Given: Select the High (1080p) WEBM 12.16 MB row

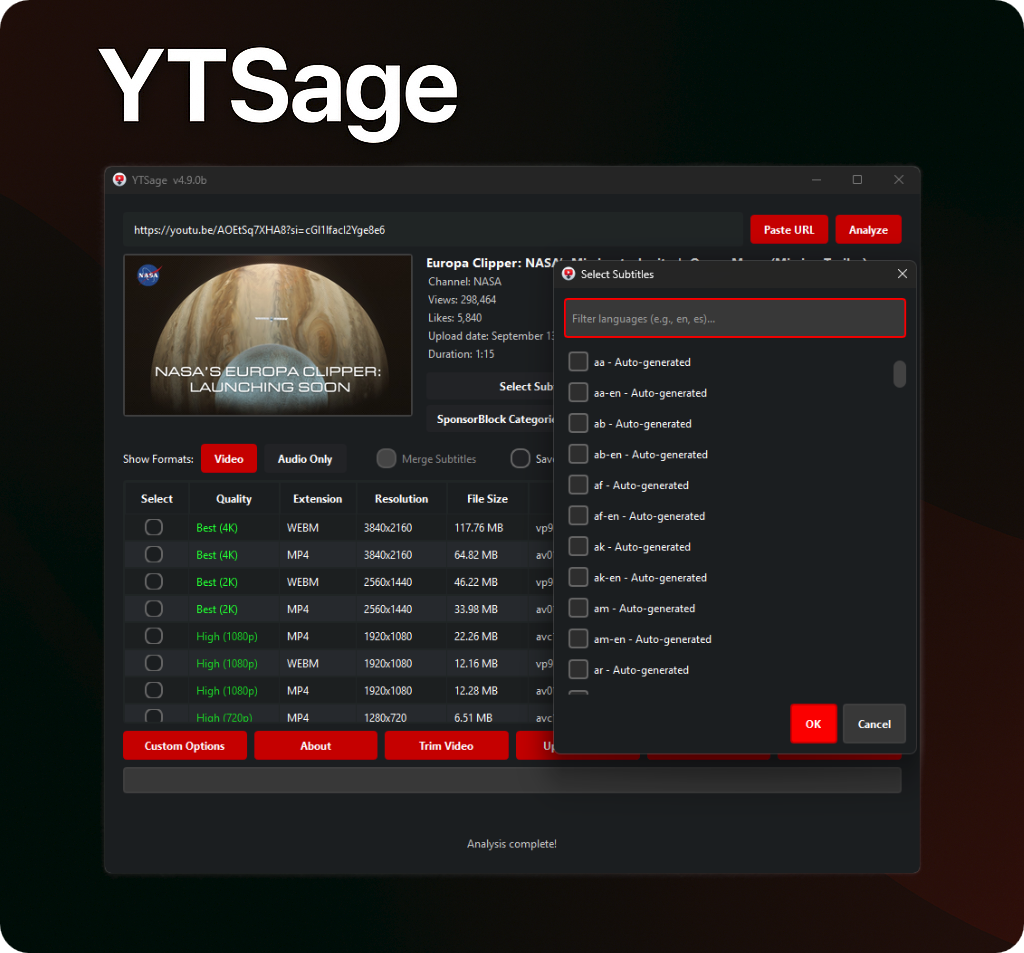Looking at the screenshot, I should pos(153,663).
